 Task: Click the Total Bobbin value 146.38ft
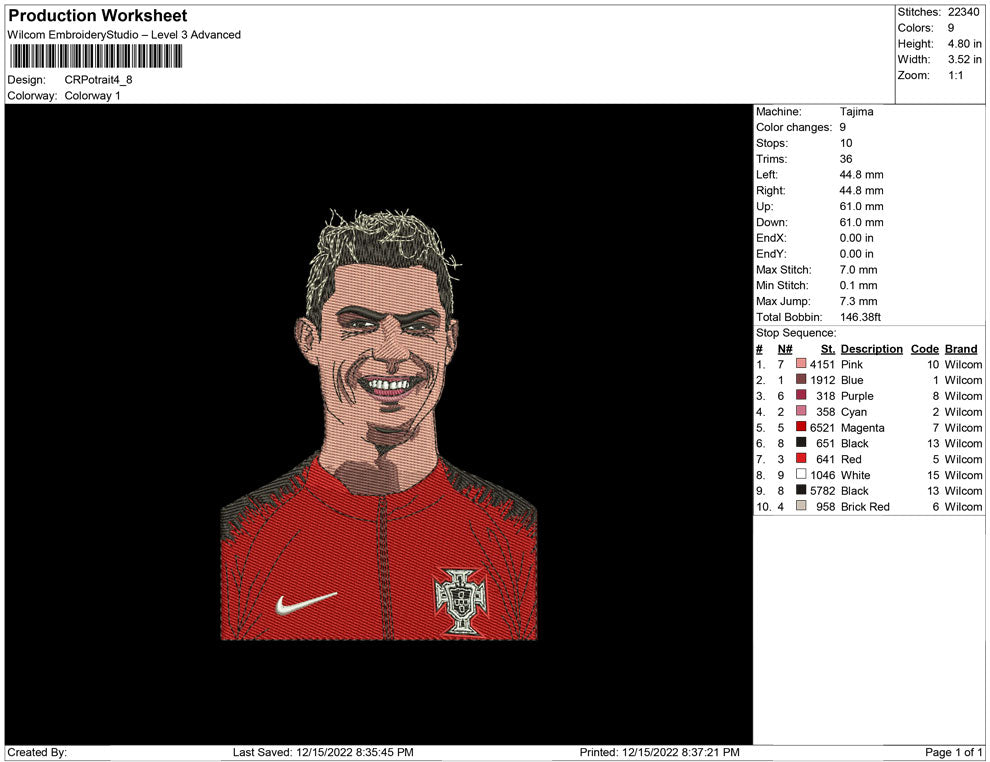[x=860, y=316]
